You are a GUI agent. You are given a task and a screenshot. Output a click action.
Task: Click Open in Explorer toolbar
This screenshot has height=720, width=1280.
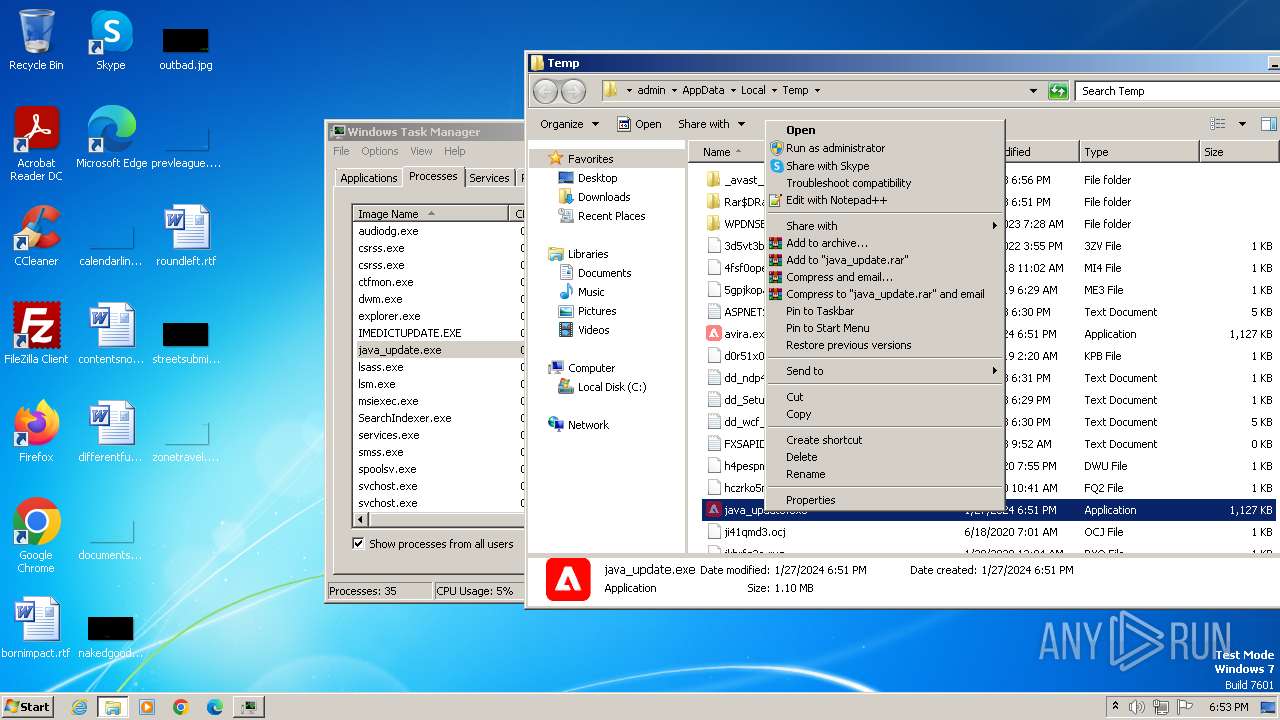click(x=639, y=124)
